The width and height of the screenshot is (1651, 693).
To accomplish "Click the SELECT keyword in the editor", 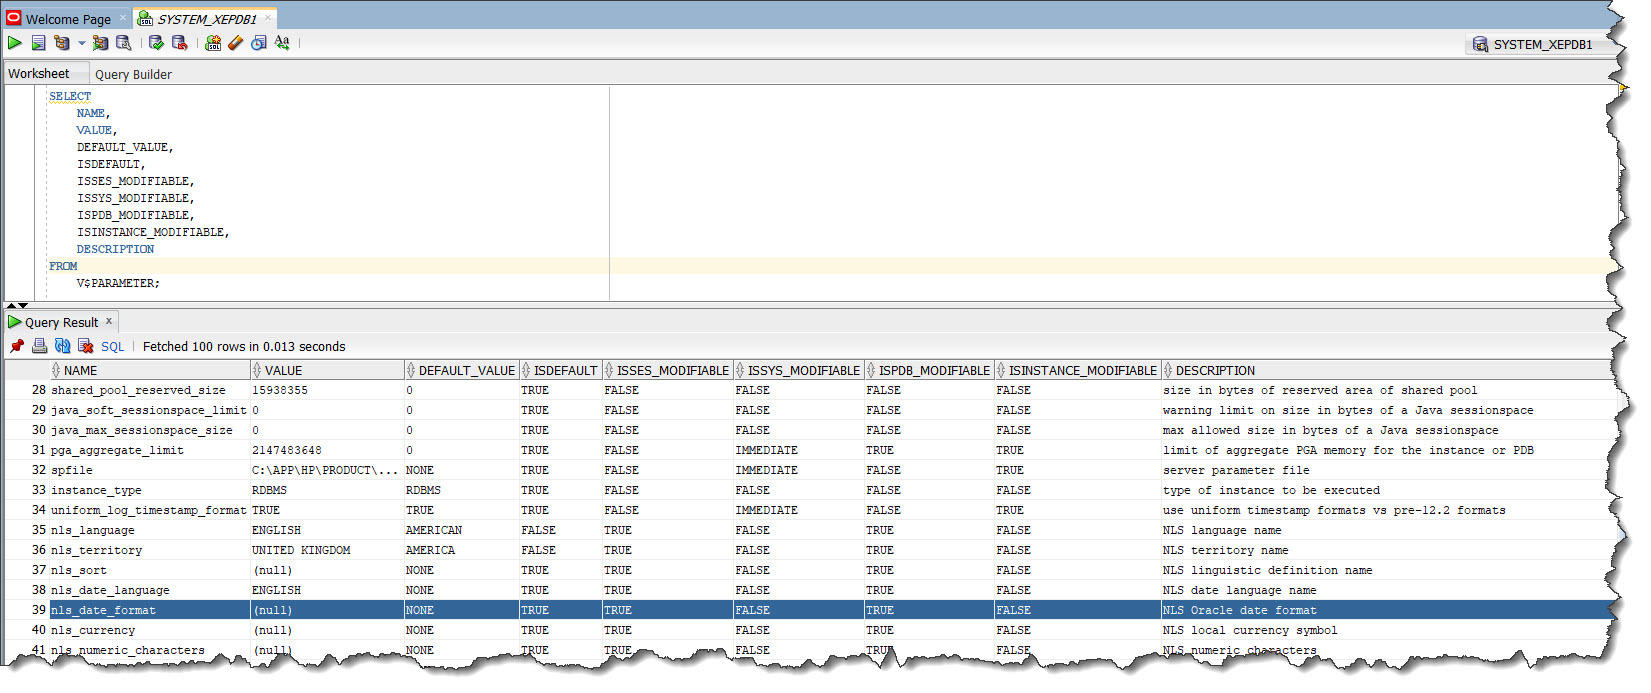I will 70,96.
